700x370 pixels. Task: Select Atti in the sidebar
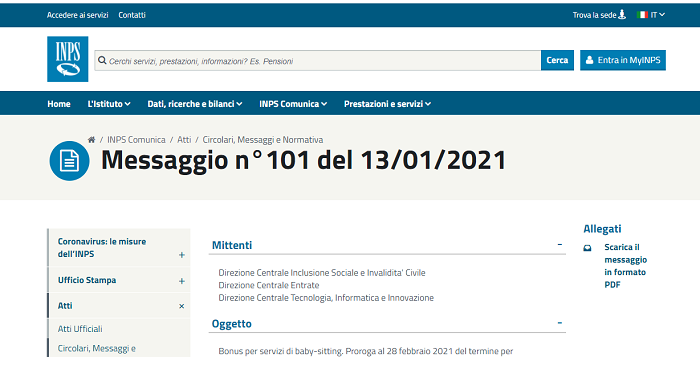pos(65,306)
